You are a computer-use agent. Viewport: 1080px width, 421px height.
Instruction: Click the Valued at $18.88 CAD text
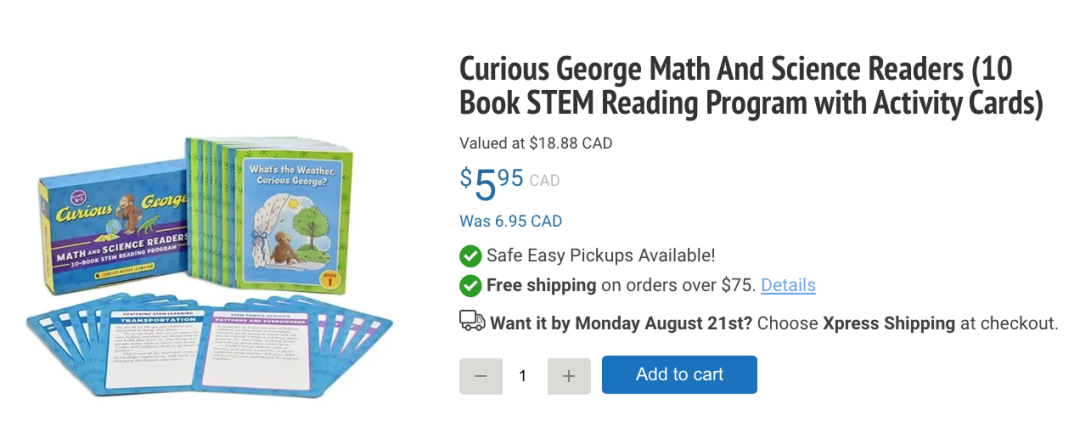click(x=535, y=143)
